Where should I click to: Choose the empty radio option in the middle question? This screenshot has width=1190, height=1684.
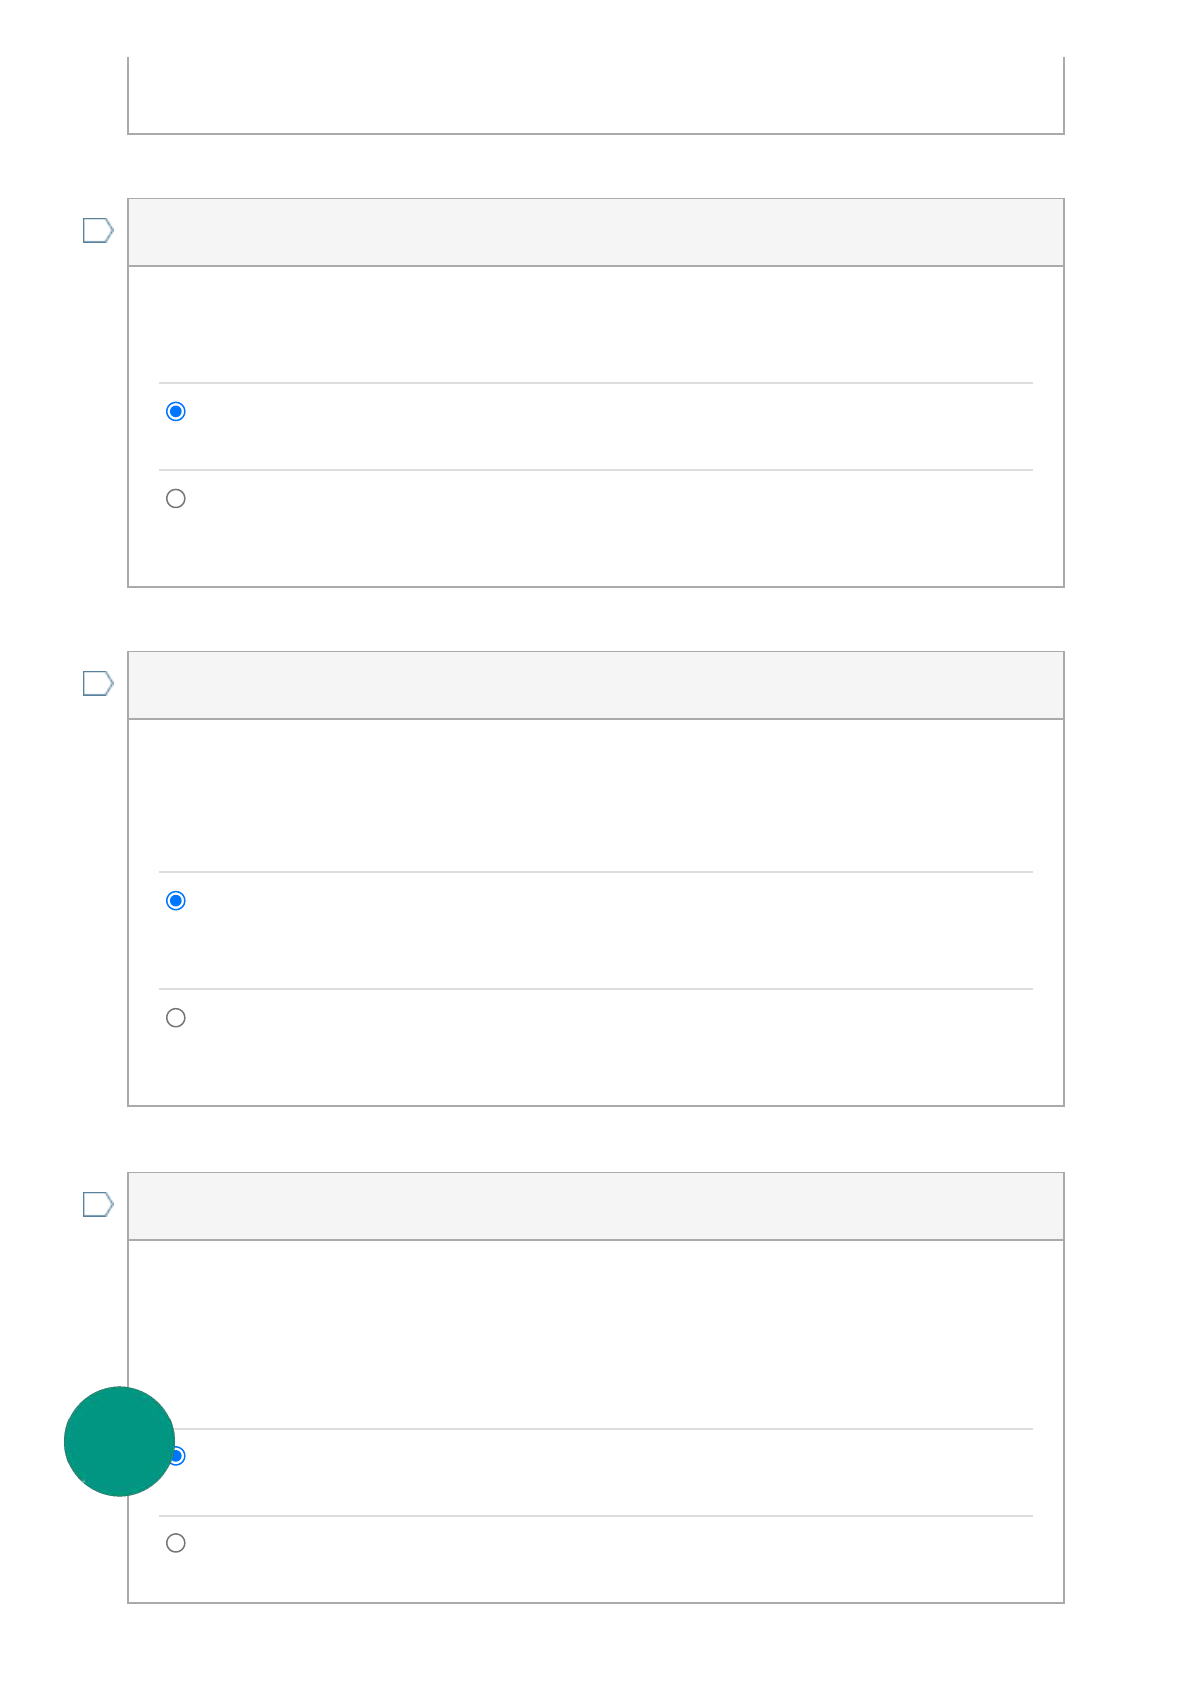tap(176, 1018)
